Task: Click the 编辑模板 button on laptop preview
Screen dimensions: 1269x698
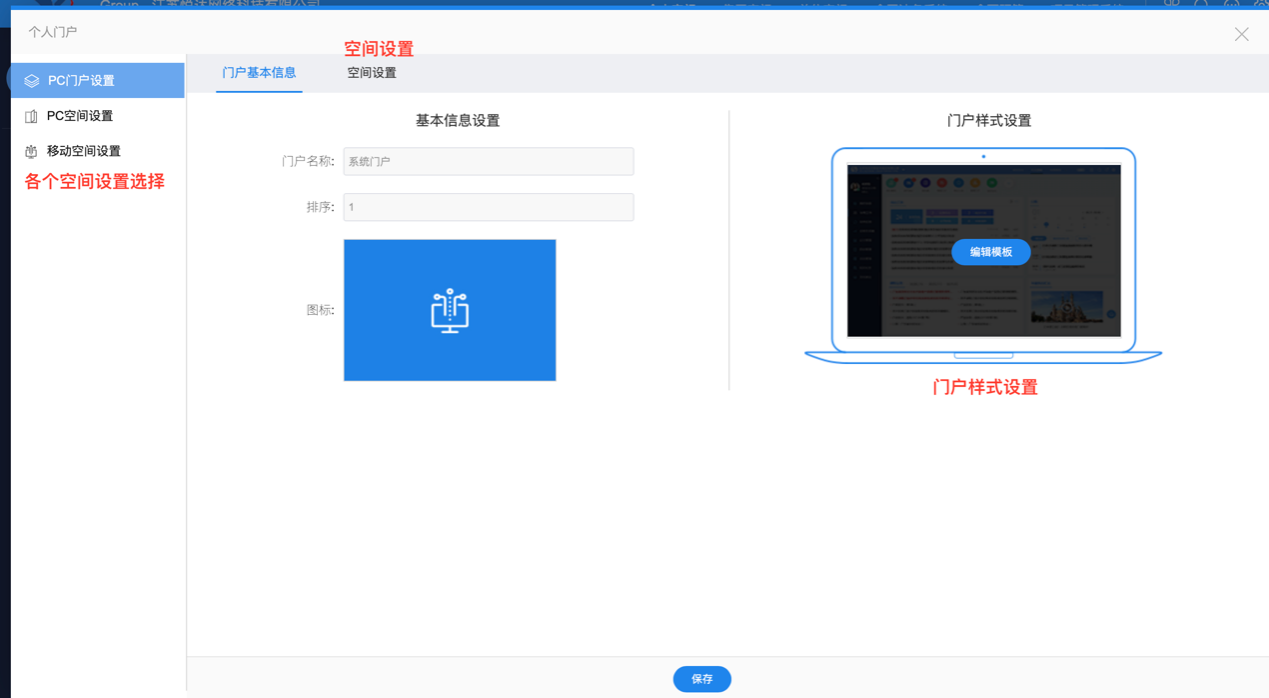Action: [x=991, y=252]
